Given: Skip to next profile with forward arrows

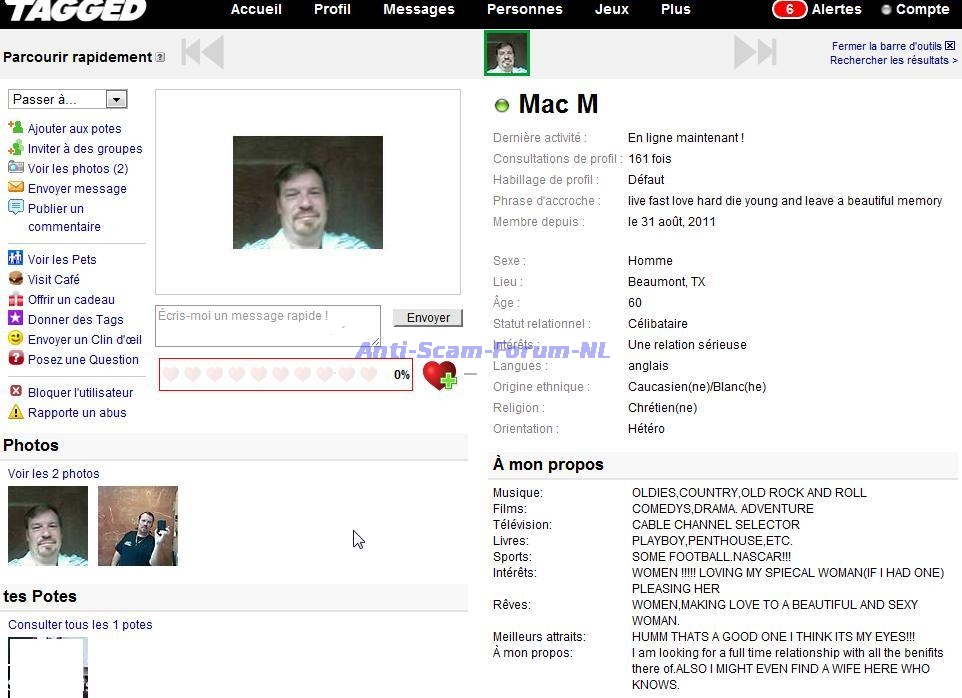Looking at the screenshot, I should [755, 52].
